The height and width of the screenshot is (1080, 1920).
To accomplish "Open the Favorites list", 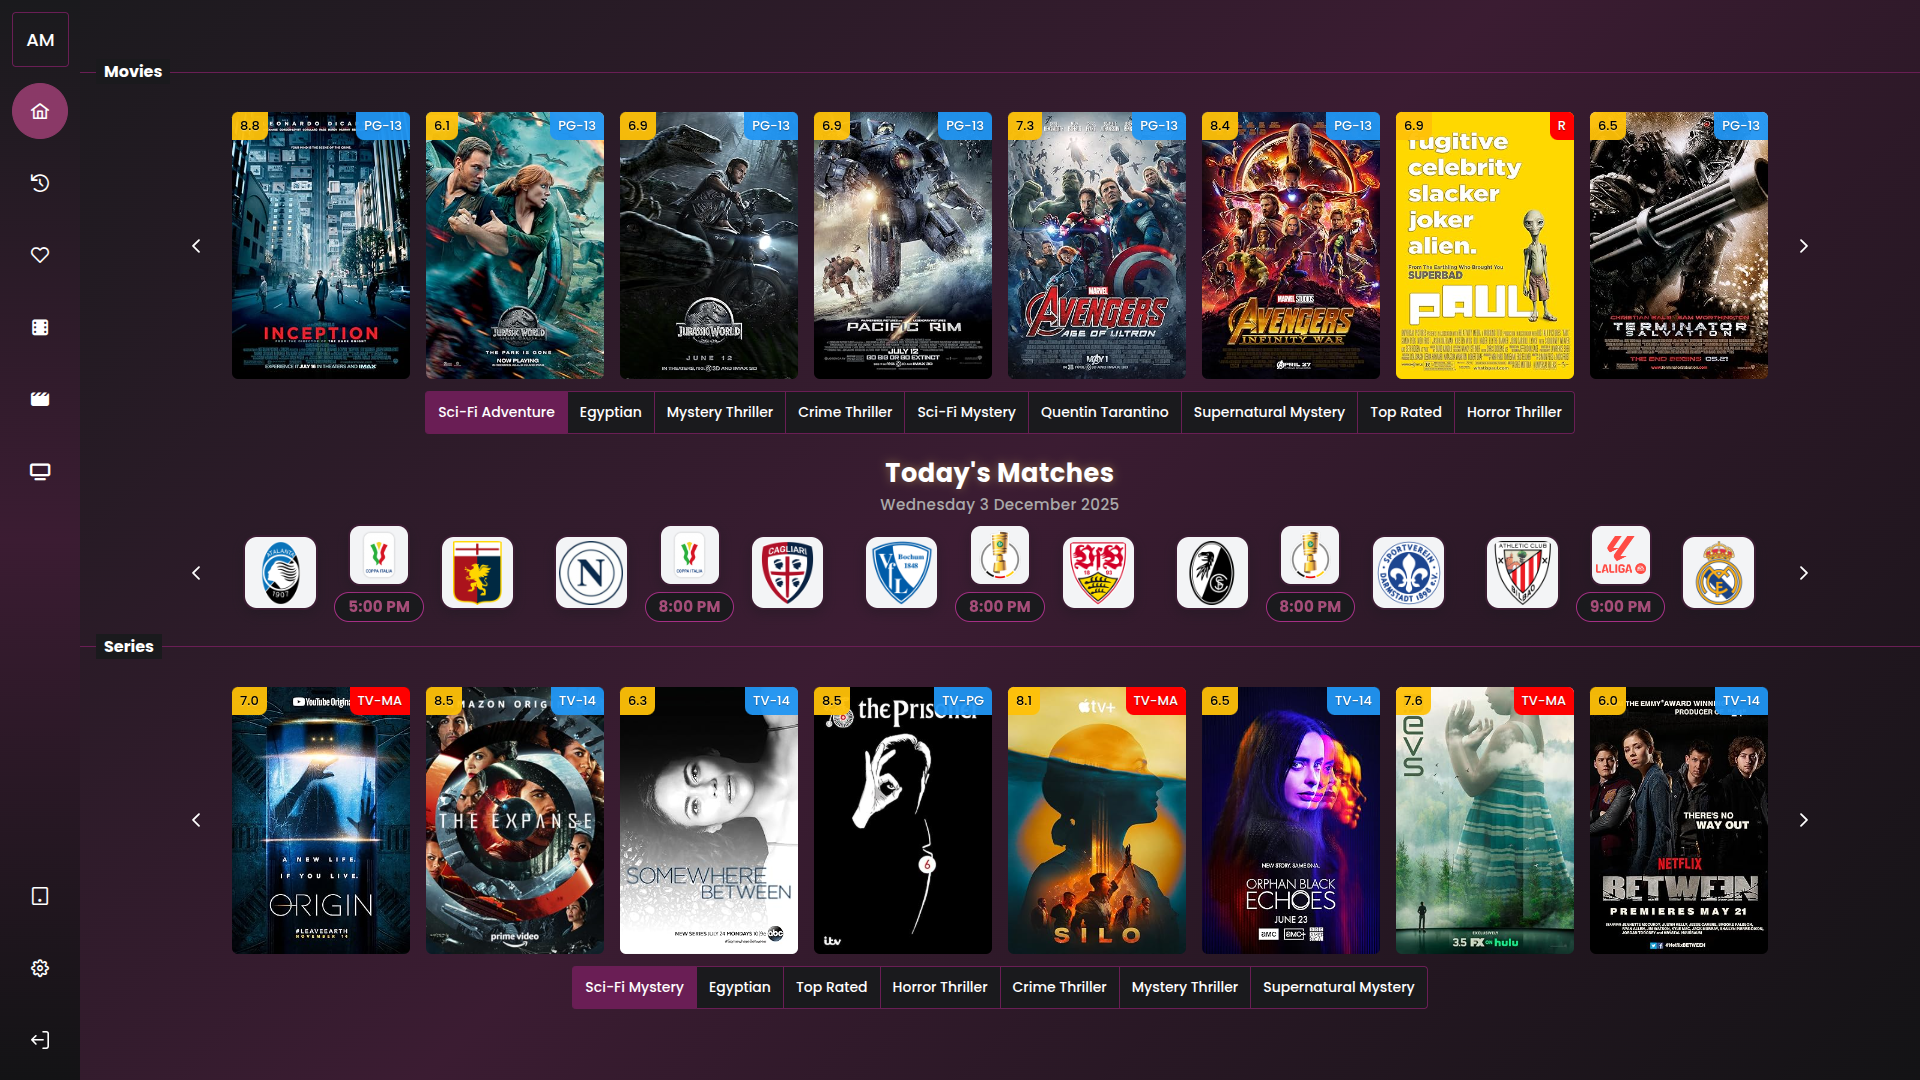I will [40, 255].
